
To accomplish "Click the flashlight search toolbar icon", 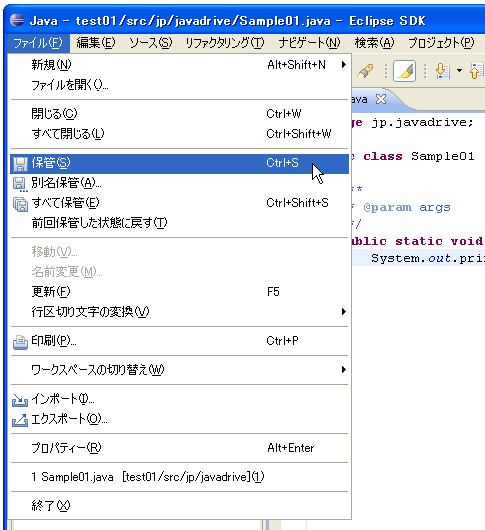I will (x=365, y=71).
